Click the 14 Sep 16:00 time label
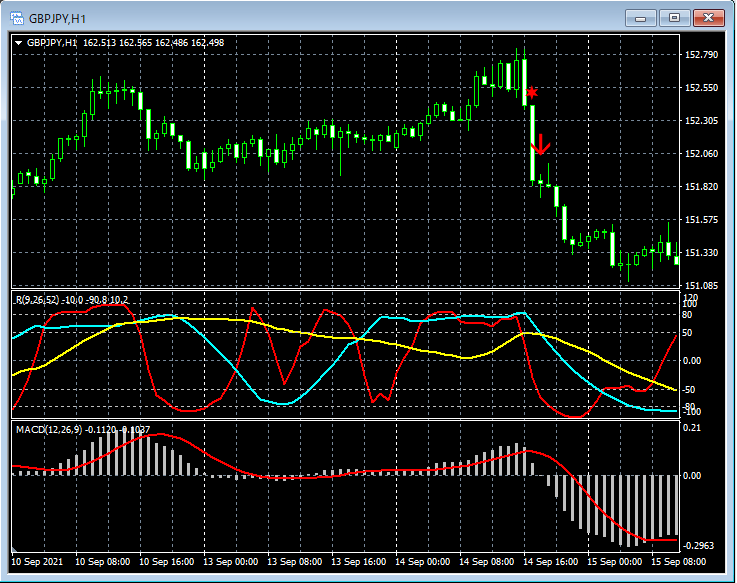Image resolution: width=737 pixels, height=583 pixels. coord(550,561)
